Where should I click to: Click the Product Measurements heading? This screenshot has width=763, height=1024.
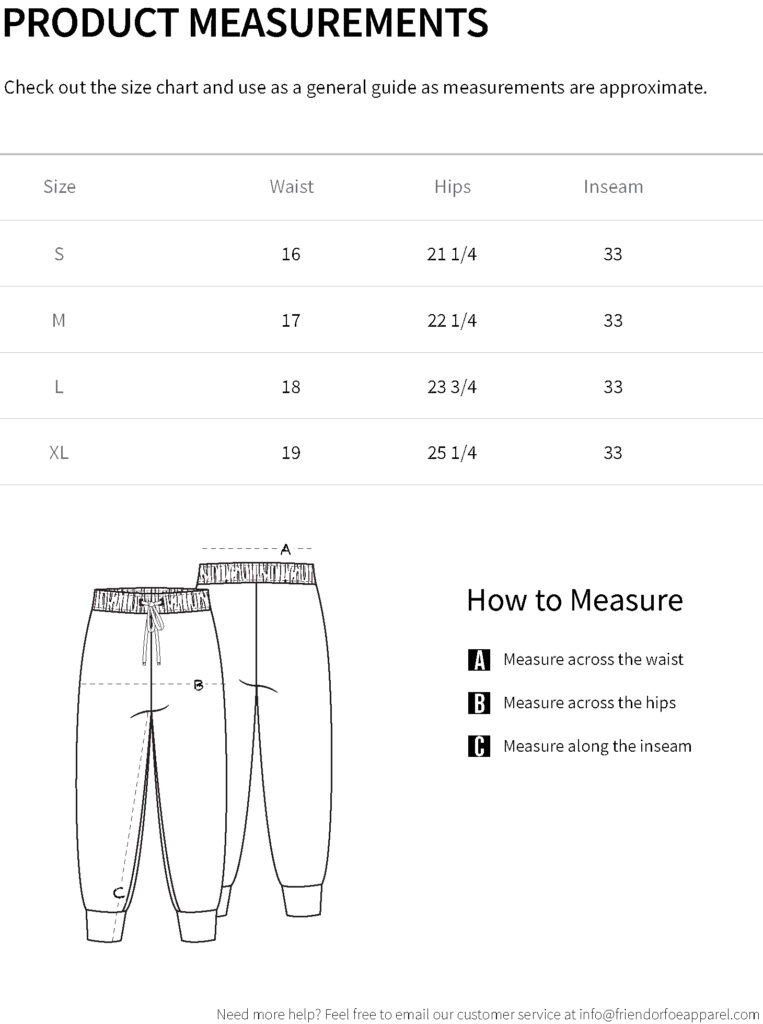(x=246, y=22)
